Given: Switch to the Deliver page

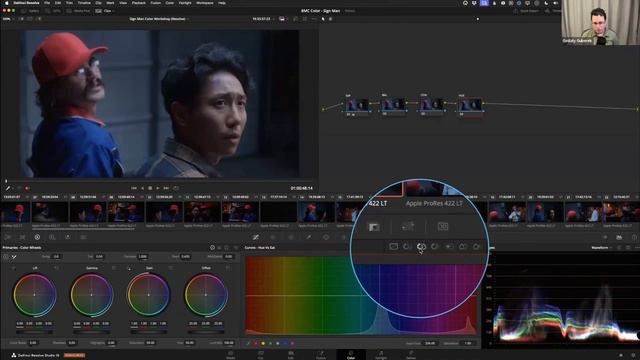Looking at the screenshot, I should point(411,355).
